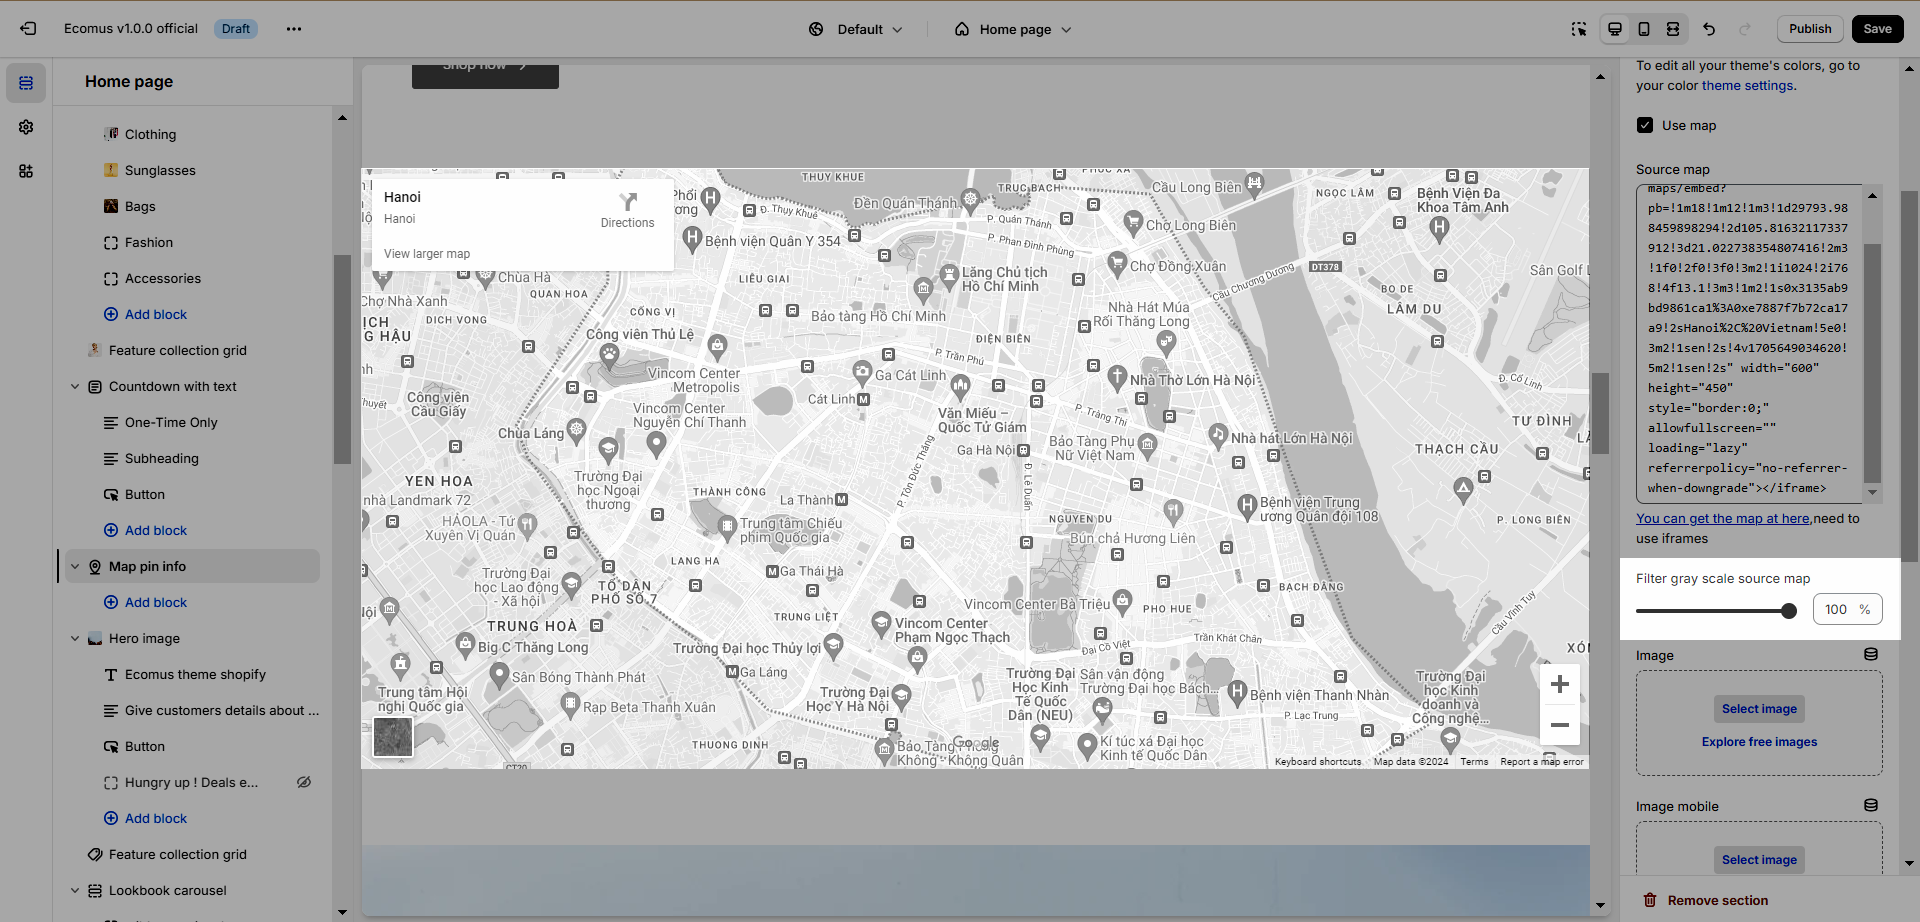Click the home icon next to Home page
The image size is (1920, 922).
(961, 29)
